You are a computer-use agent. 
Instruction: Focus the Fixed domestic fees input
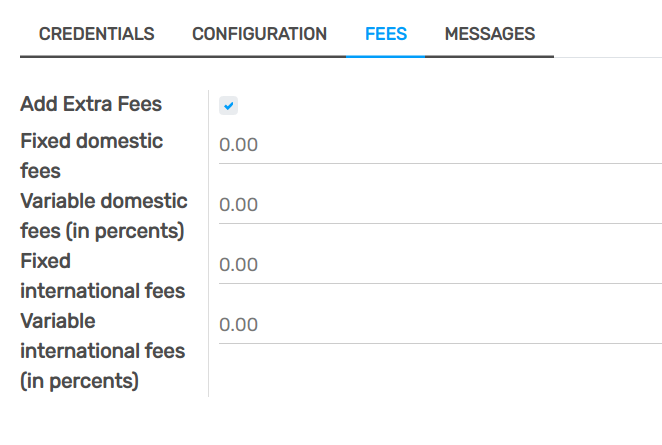[440, 145]
